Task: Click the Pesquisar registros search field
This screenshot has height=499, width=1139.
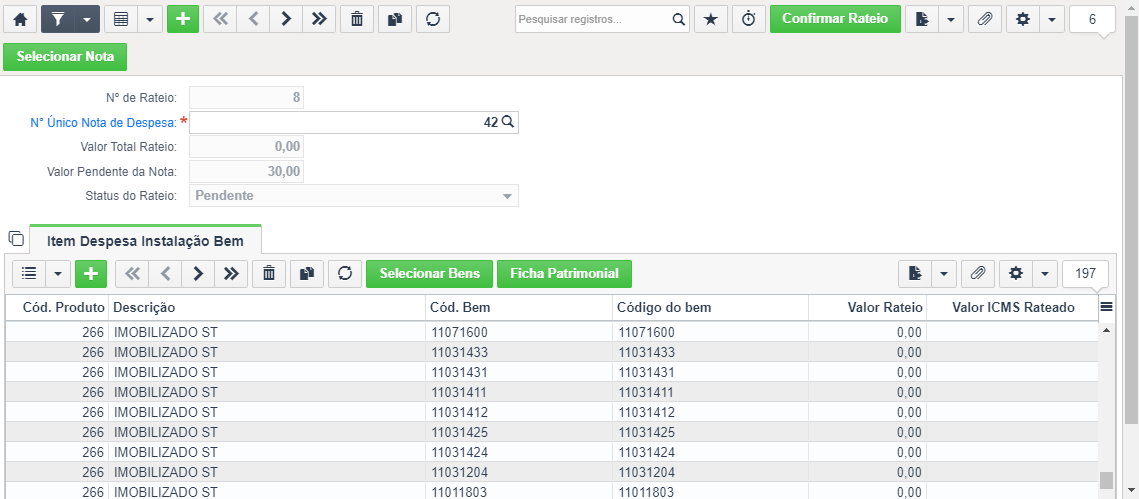Action: click(x=592, y=20)
